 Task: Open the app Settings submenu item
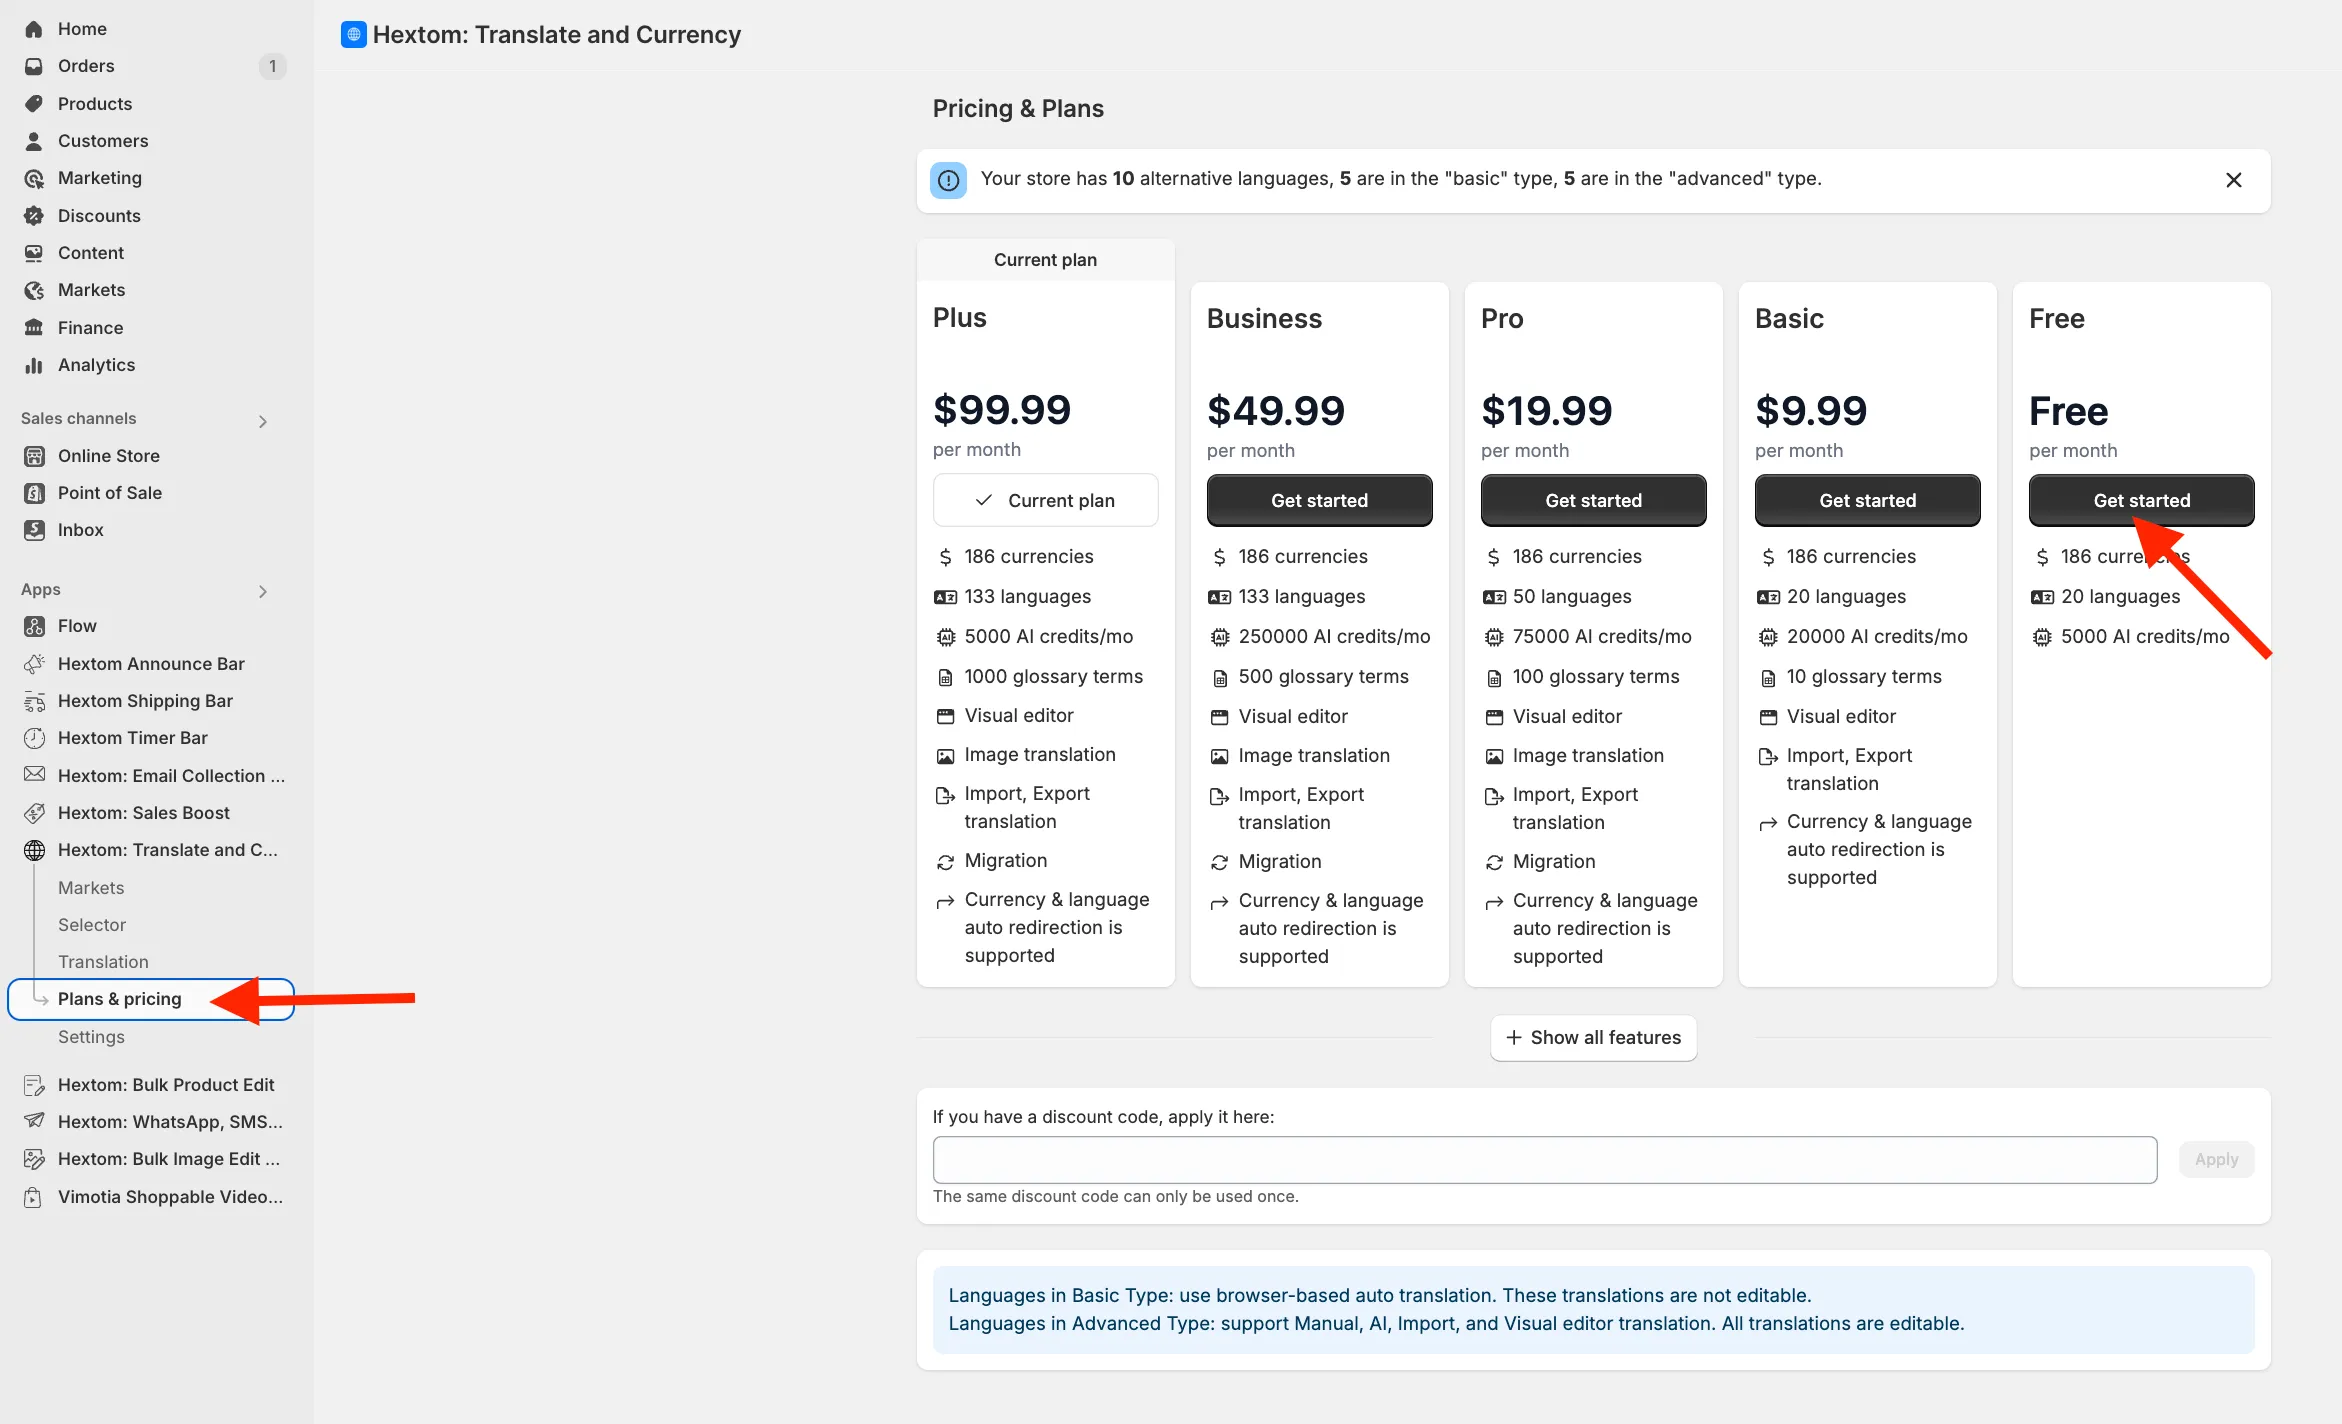coord(91,1037)
